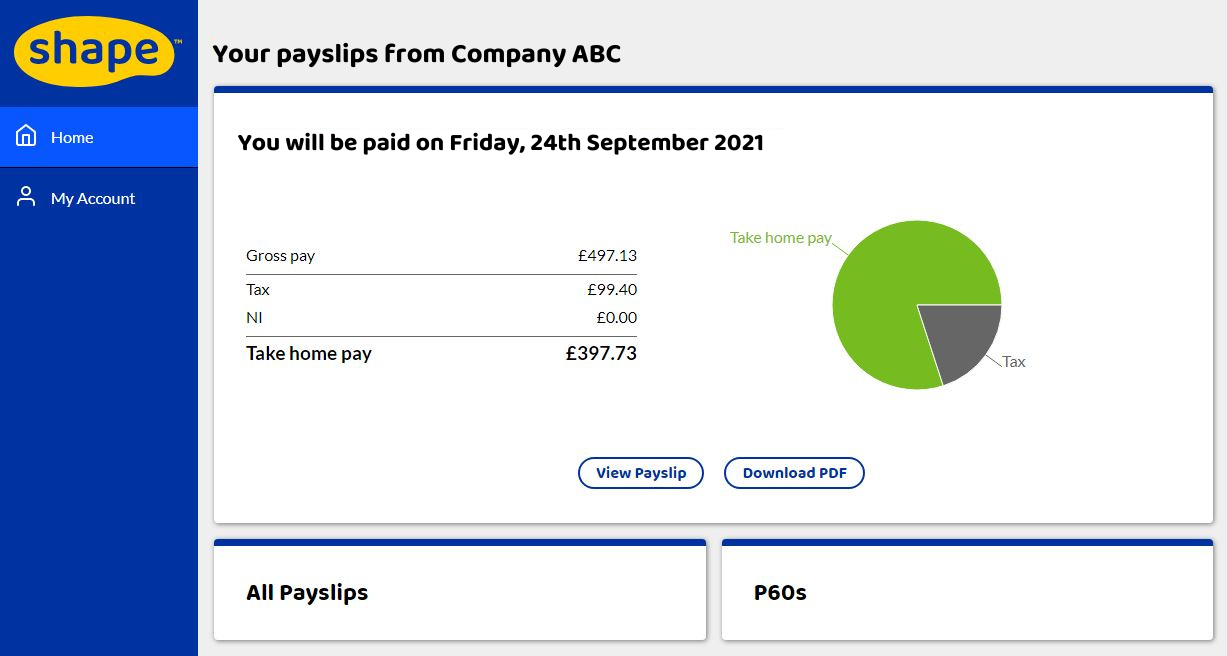Click the Take home pay total £397.73
Image resolution: width=1227 pixels, height=656 pixels.
click(x=601, y=353)
